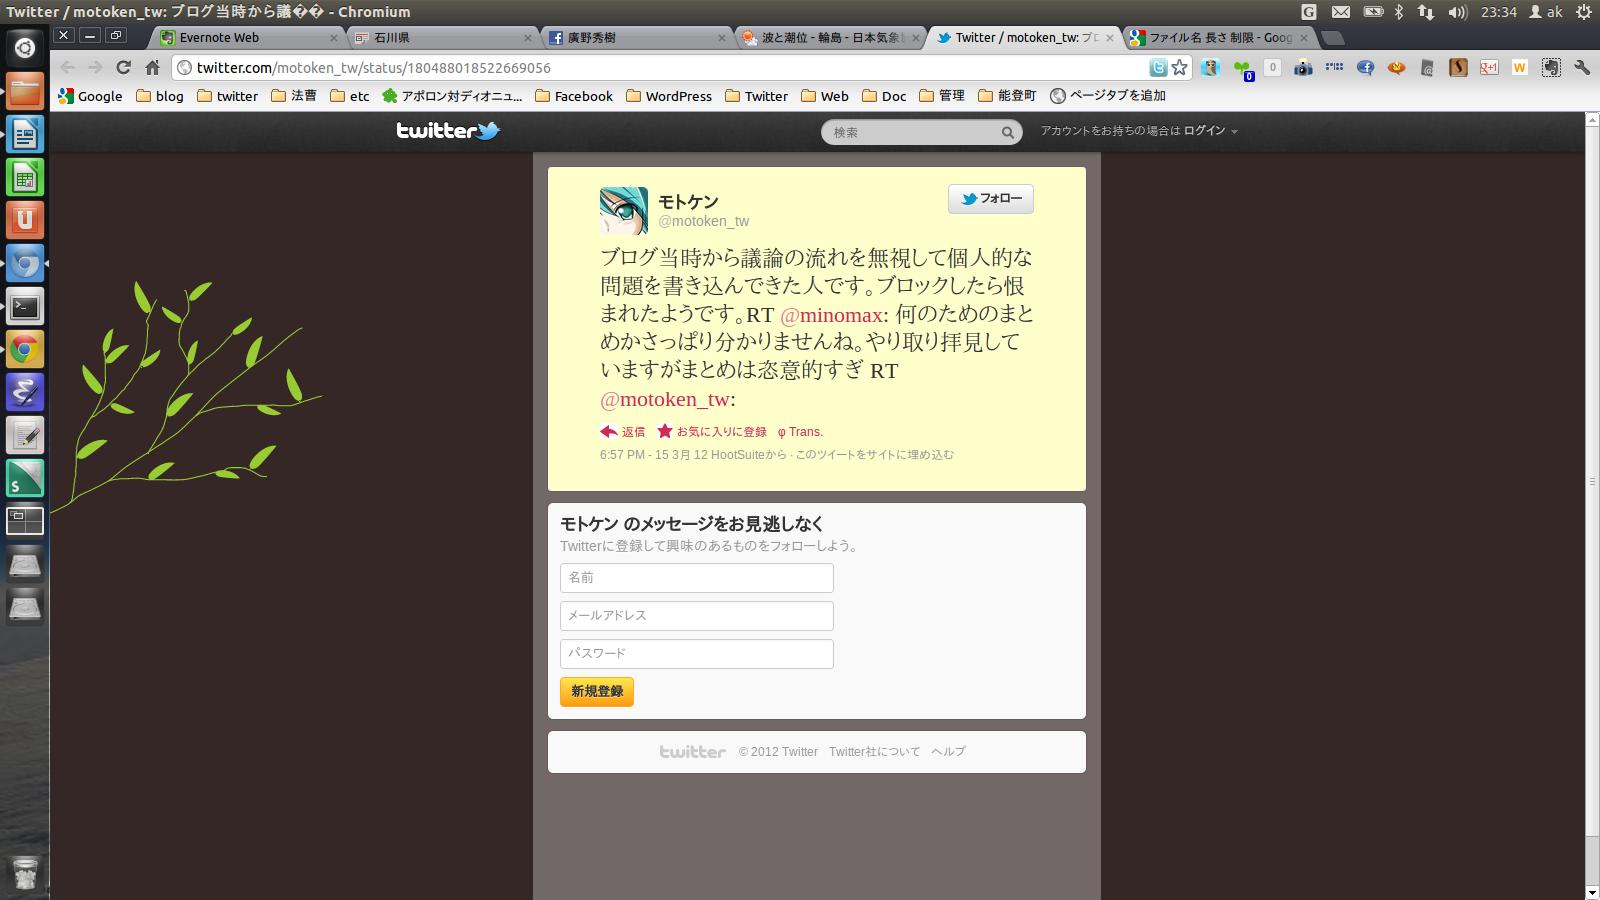Screen dimensions: 1600x900
Task: Open the Files manager in the launcher
Action: (x=25, y=90)
